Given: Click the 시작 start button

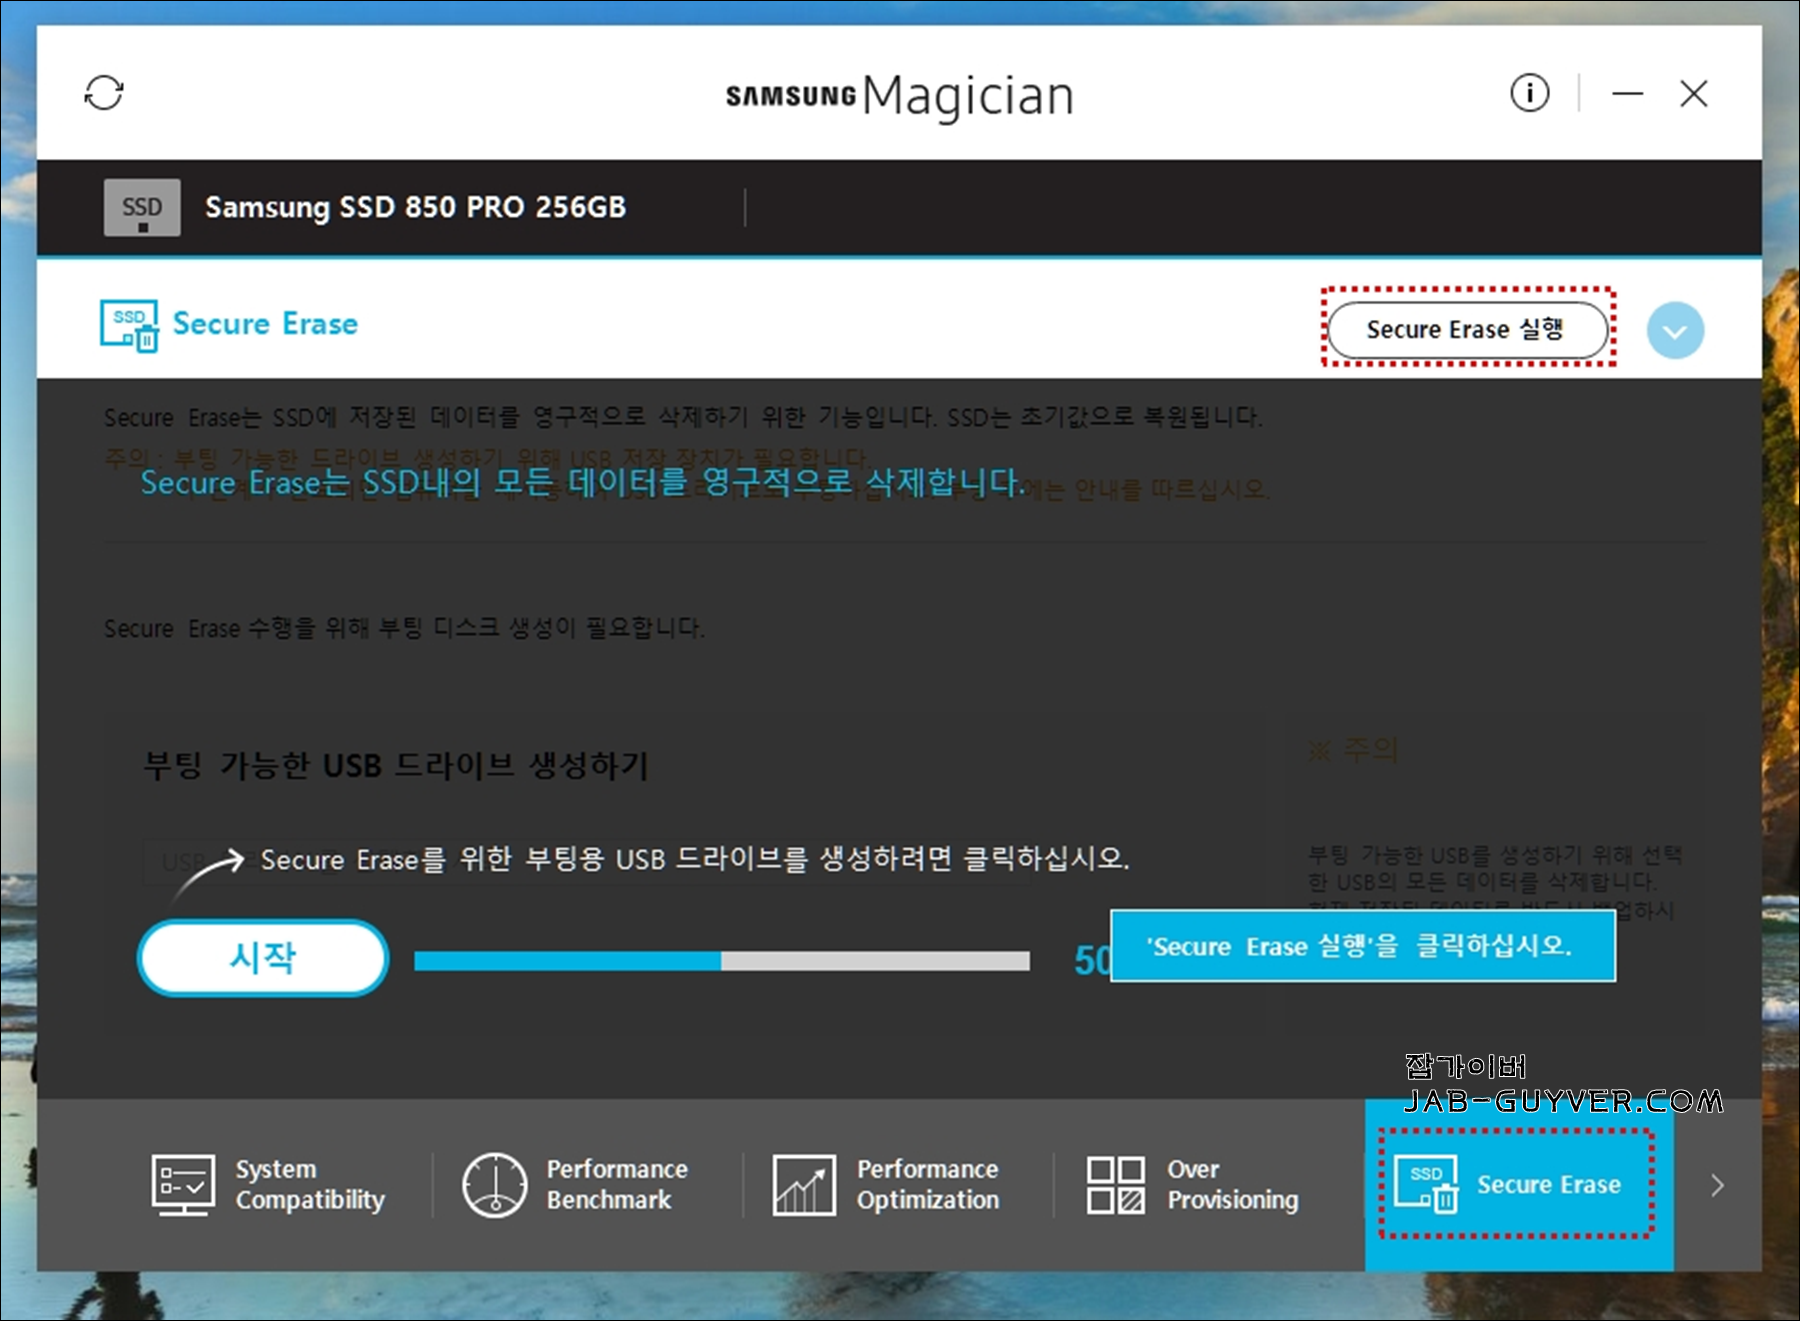Looking at the screenshot, I should click(x=263, y=958).
